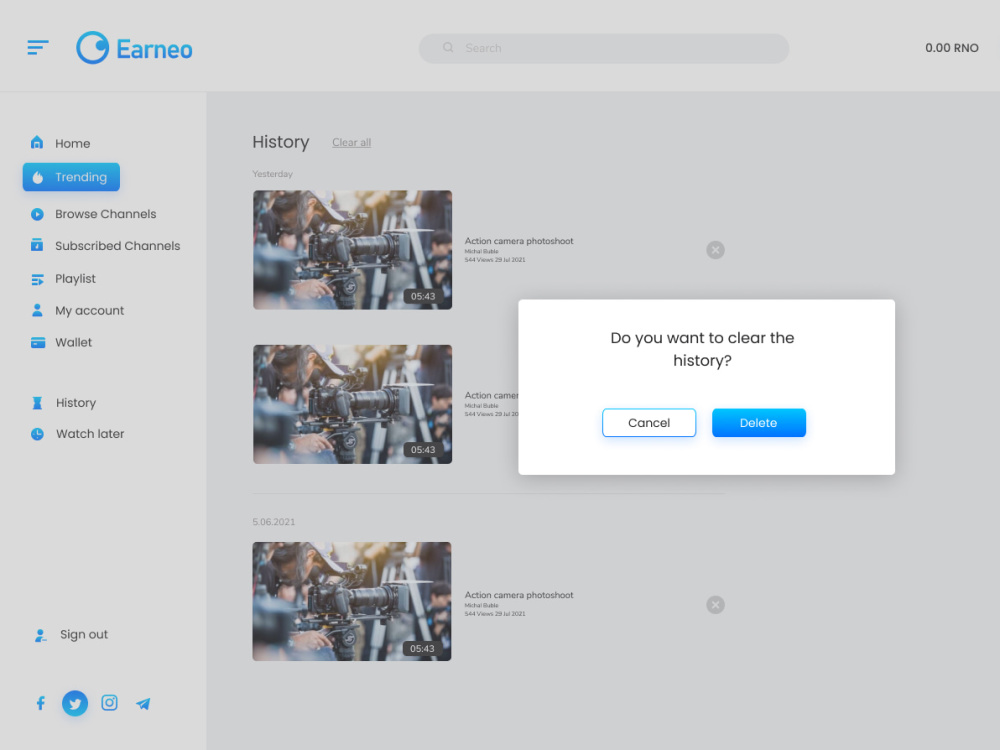Screen dimensions: 1000x750
Task: Open History in the sidebar
Action: tap(76, 403)
